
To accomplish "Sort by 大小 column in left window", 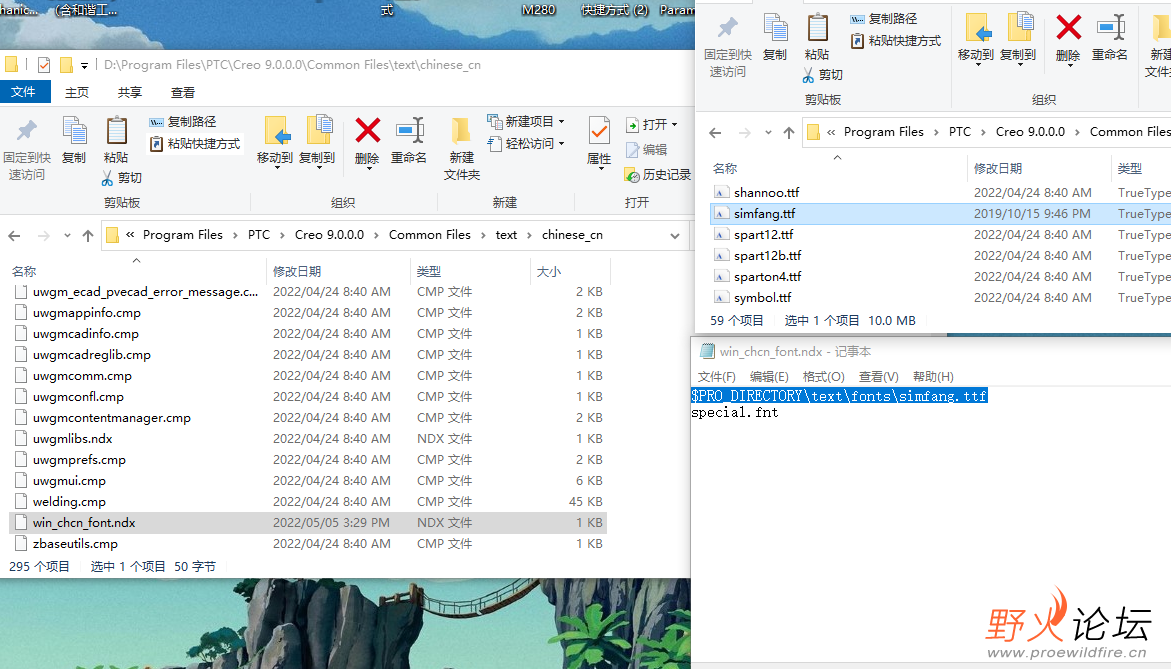I will (x=548, y=271).
